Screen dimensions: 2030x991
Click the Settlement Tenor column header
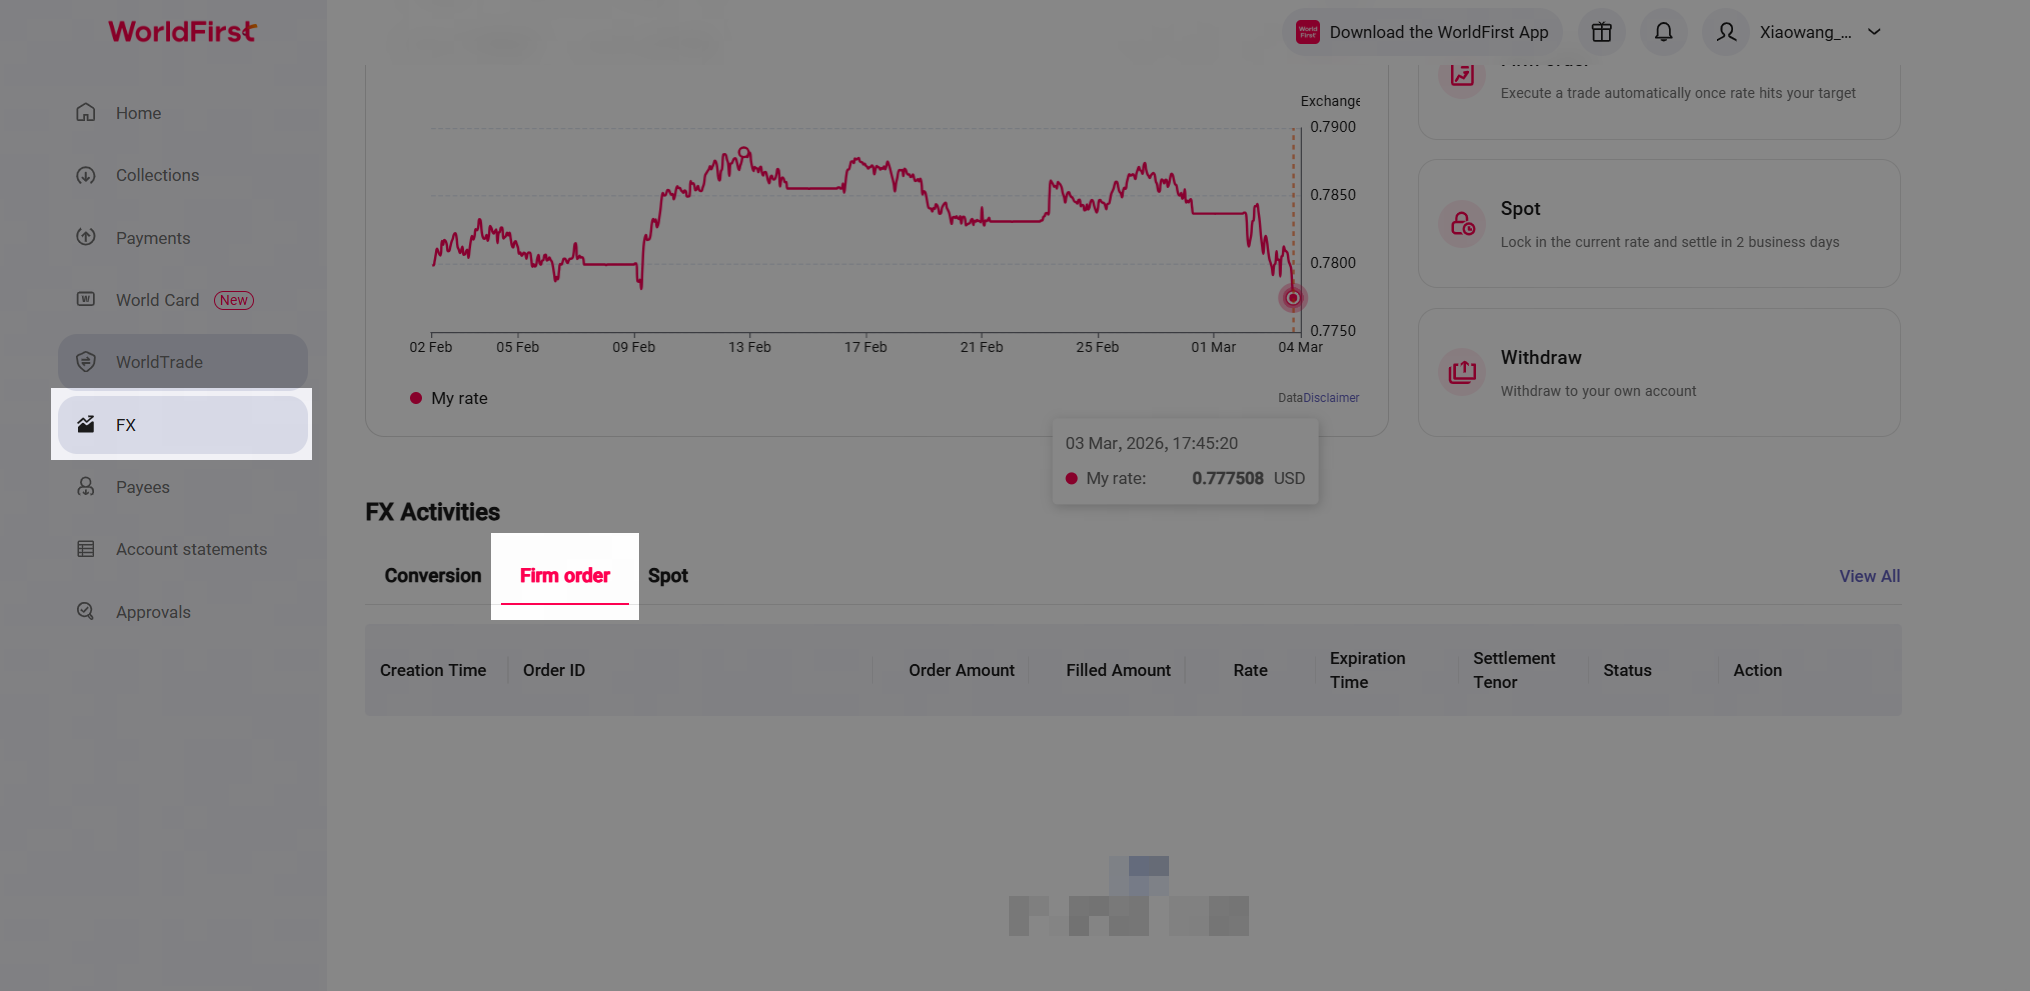tap(1514, 670)
